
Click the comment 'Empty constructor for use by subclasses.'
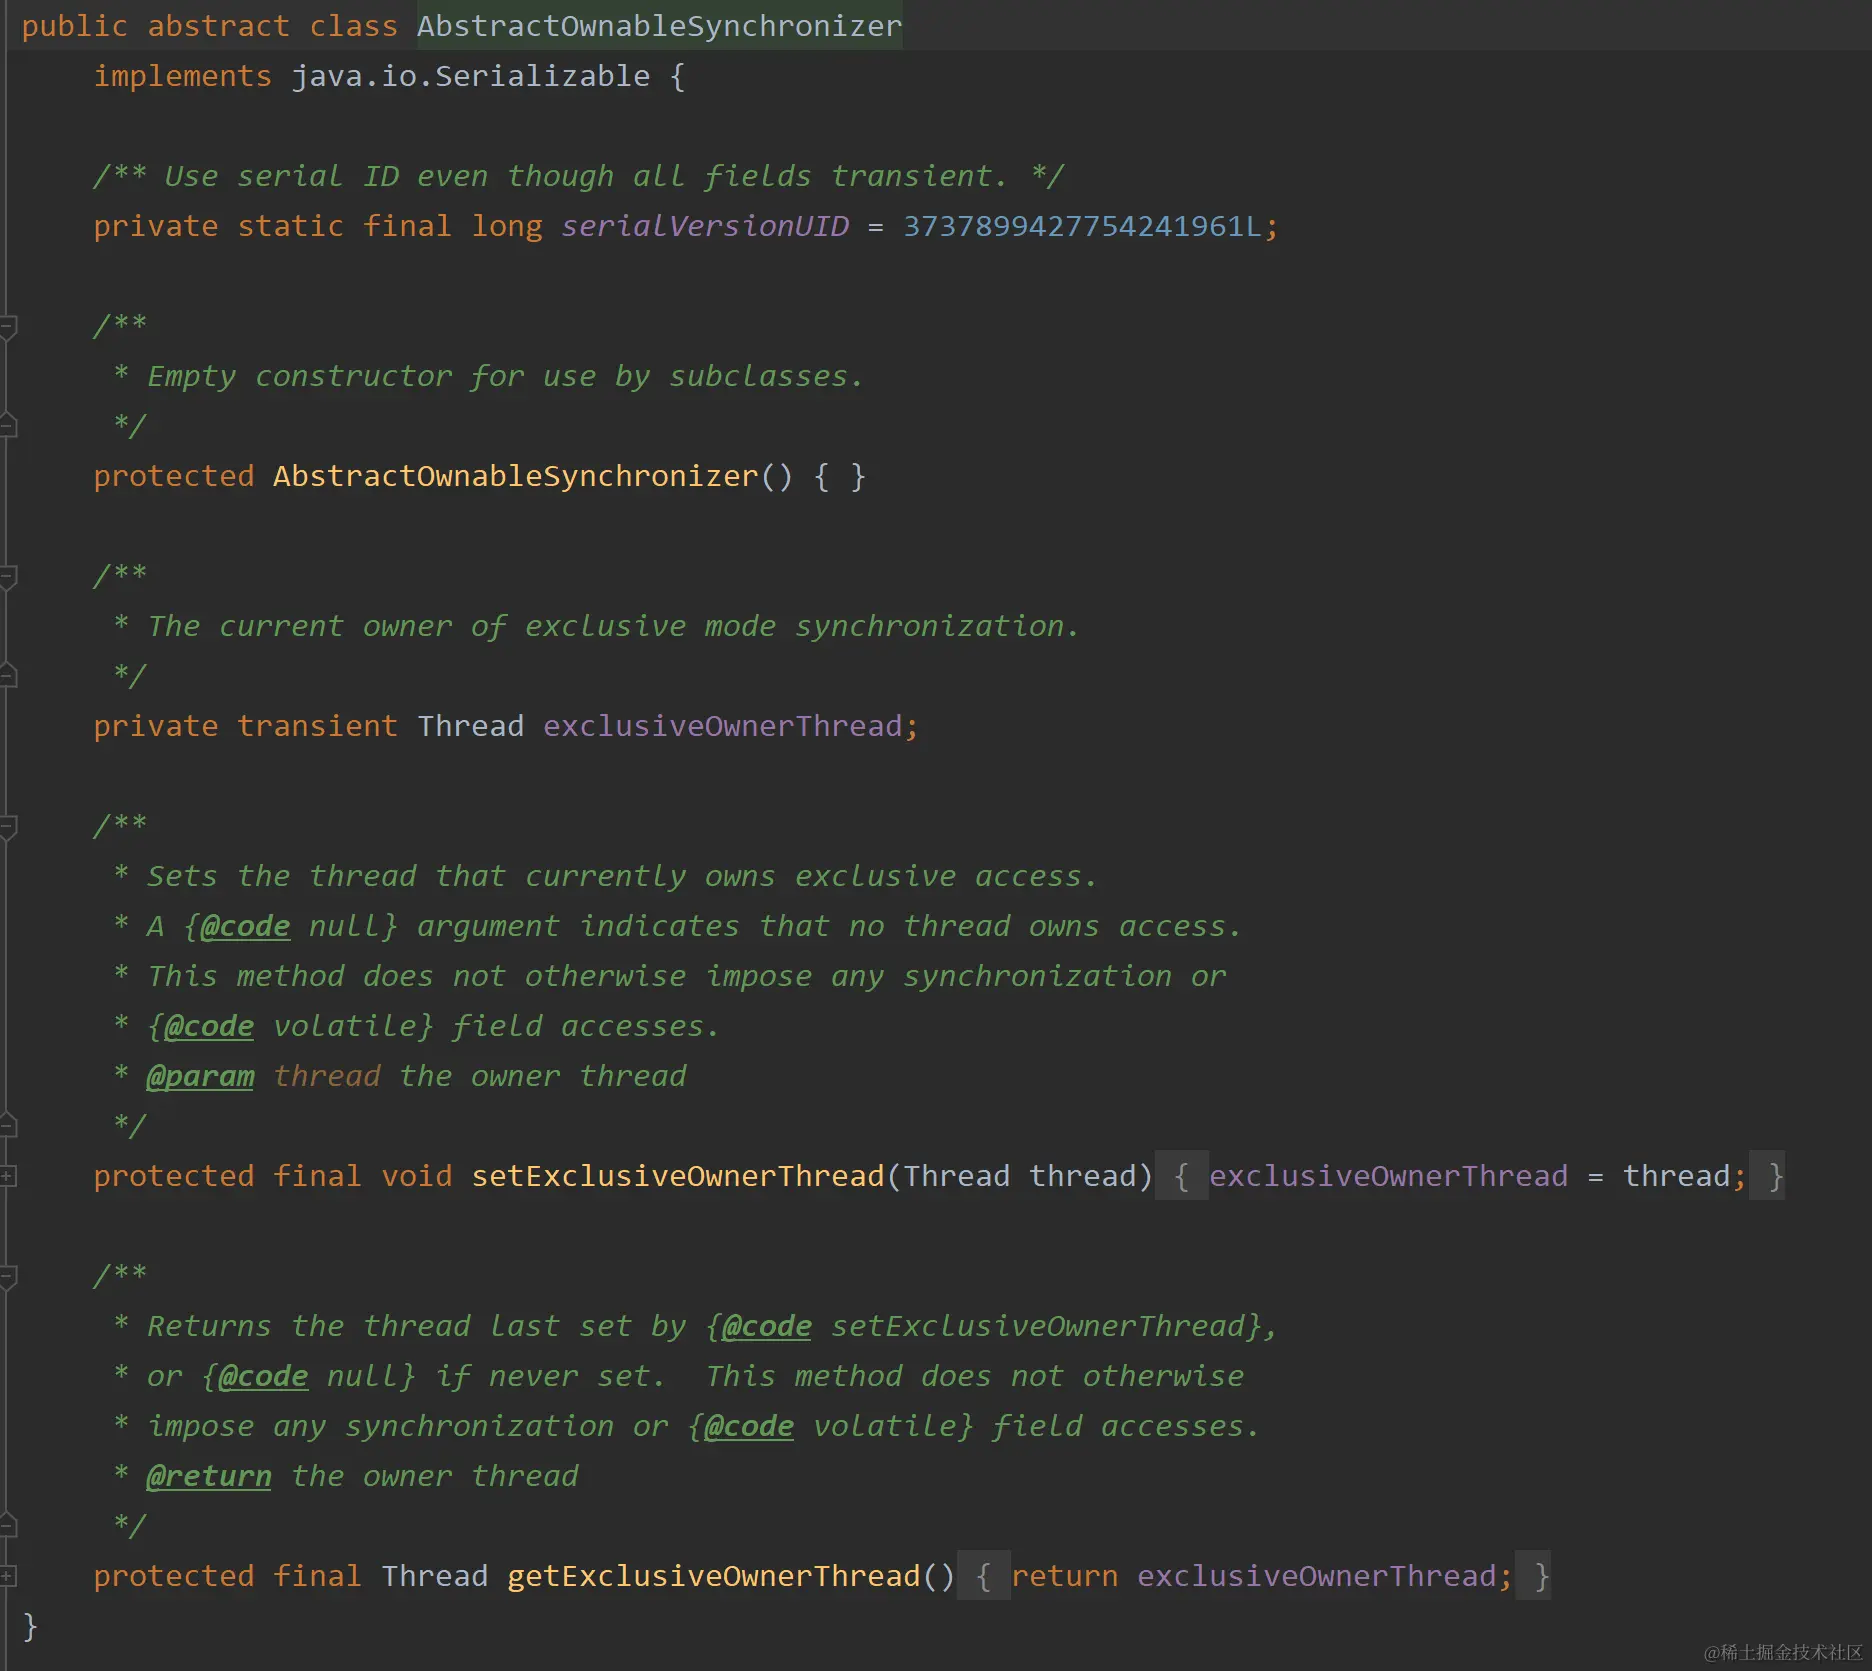tap(505, 376)
